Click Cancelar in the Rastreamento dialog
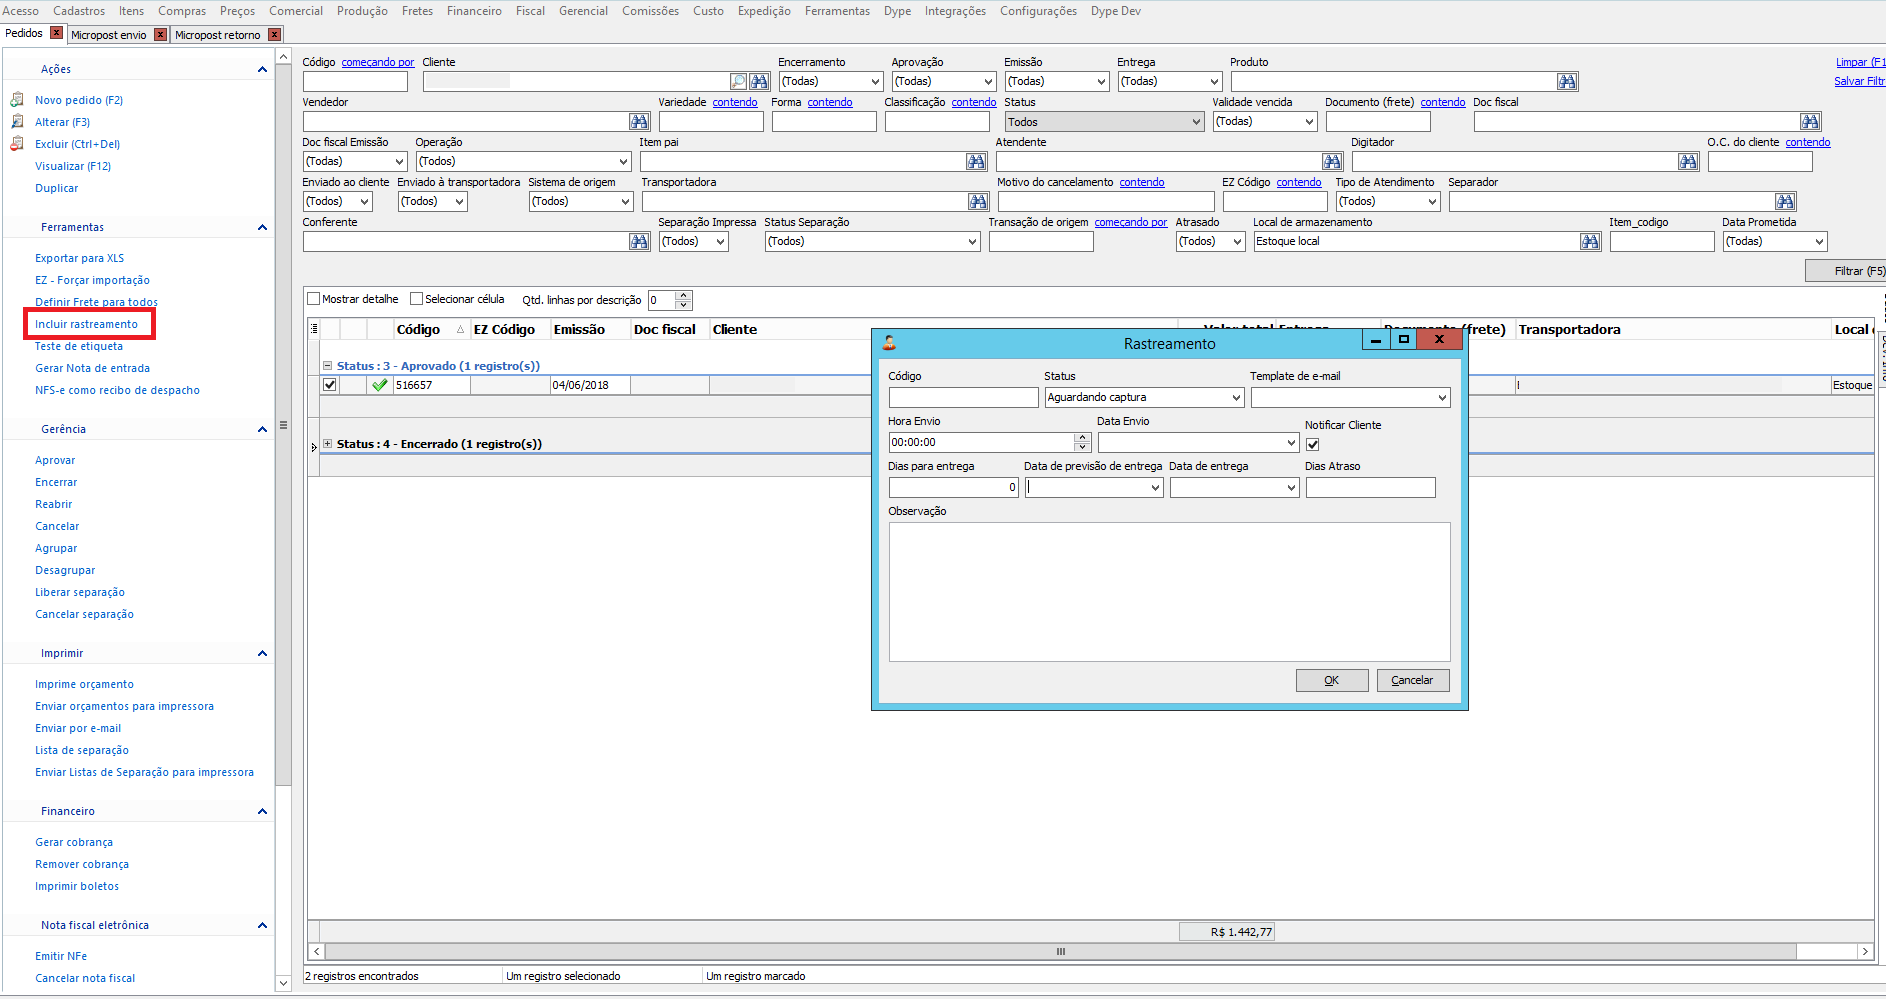The height and width of the screenshot is (999, 1886). point(1412,680)
